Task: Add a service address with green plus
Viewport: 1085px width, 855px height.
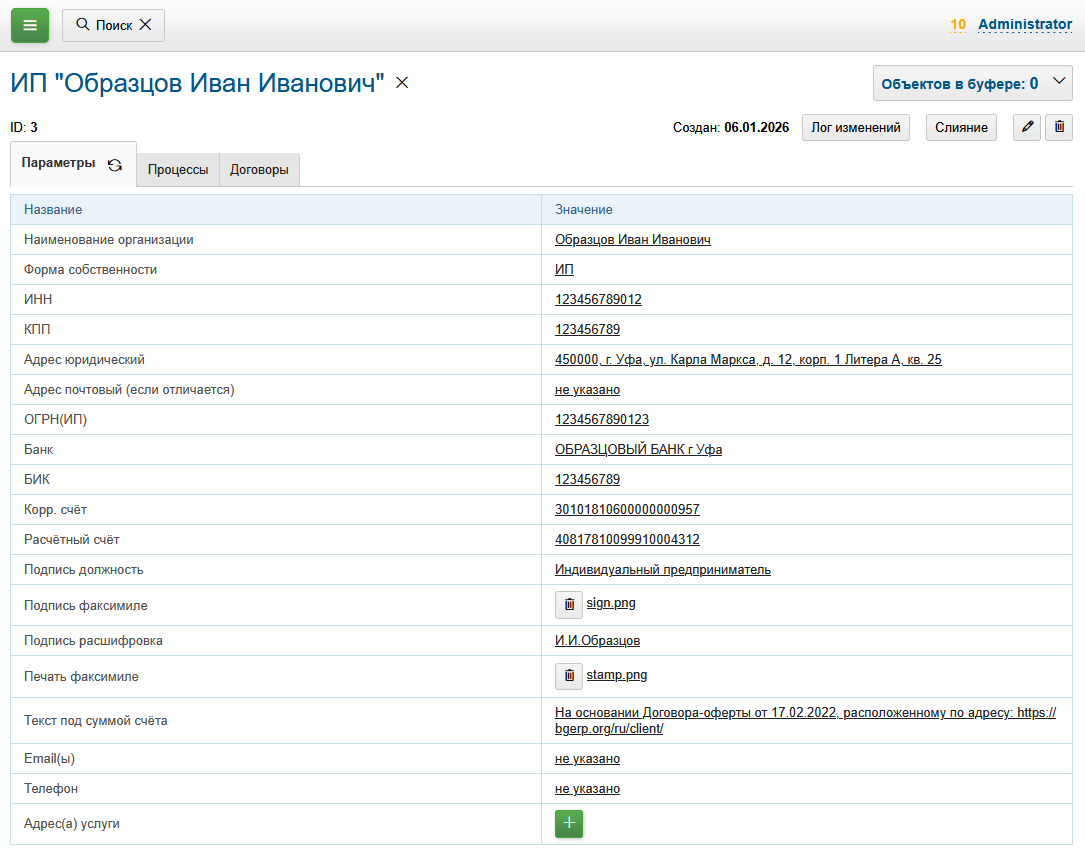Action: tap(569, 823)
